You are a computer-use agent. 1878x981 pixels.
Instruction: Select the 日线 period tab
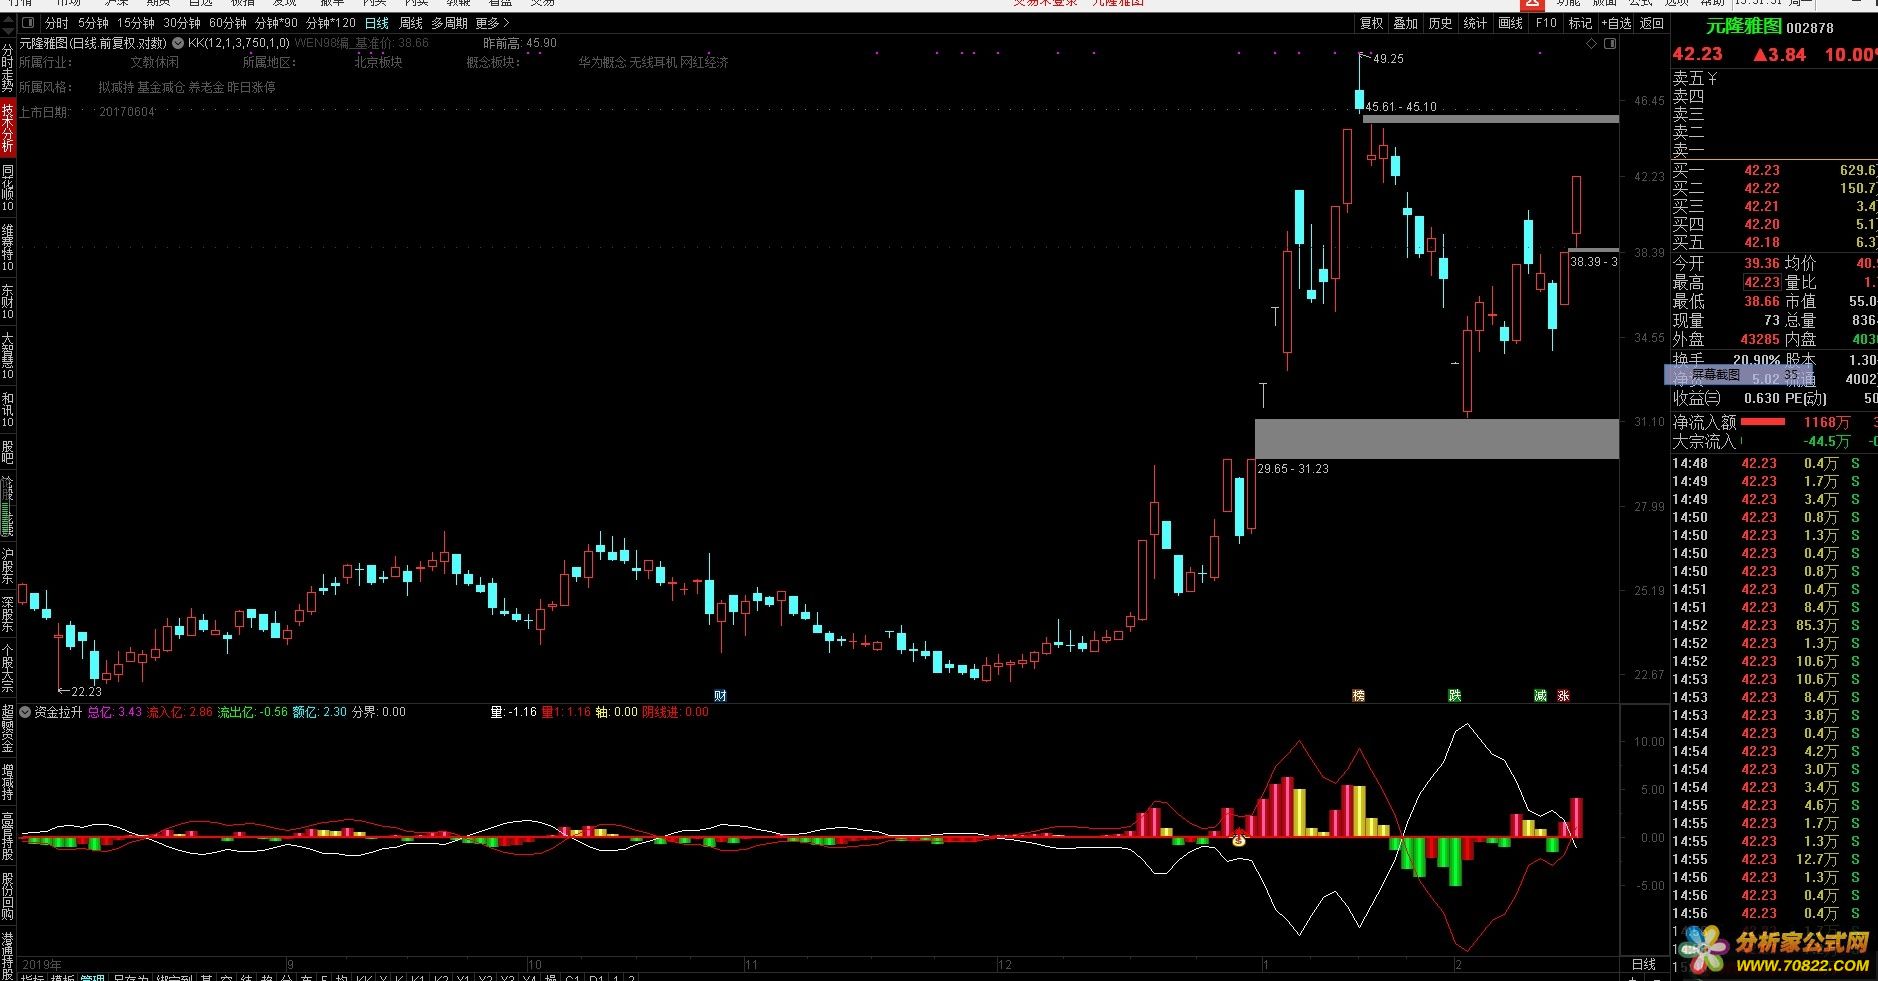tap(377, 22)
